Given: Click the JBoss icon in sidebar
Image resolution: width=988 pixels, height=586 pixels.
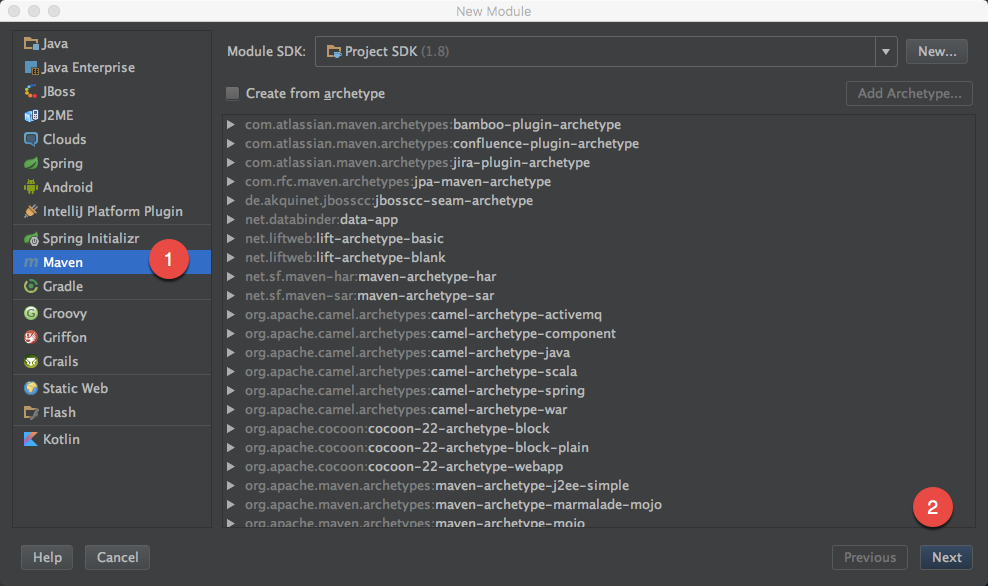Looking at the screenshot, I should [31, 91].
